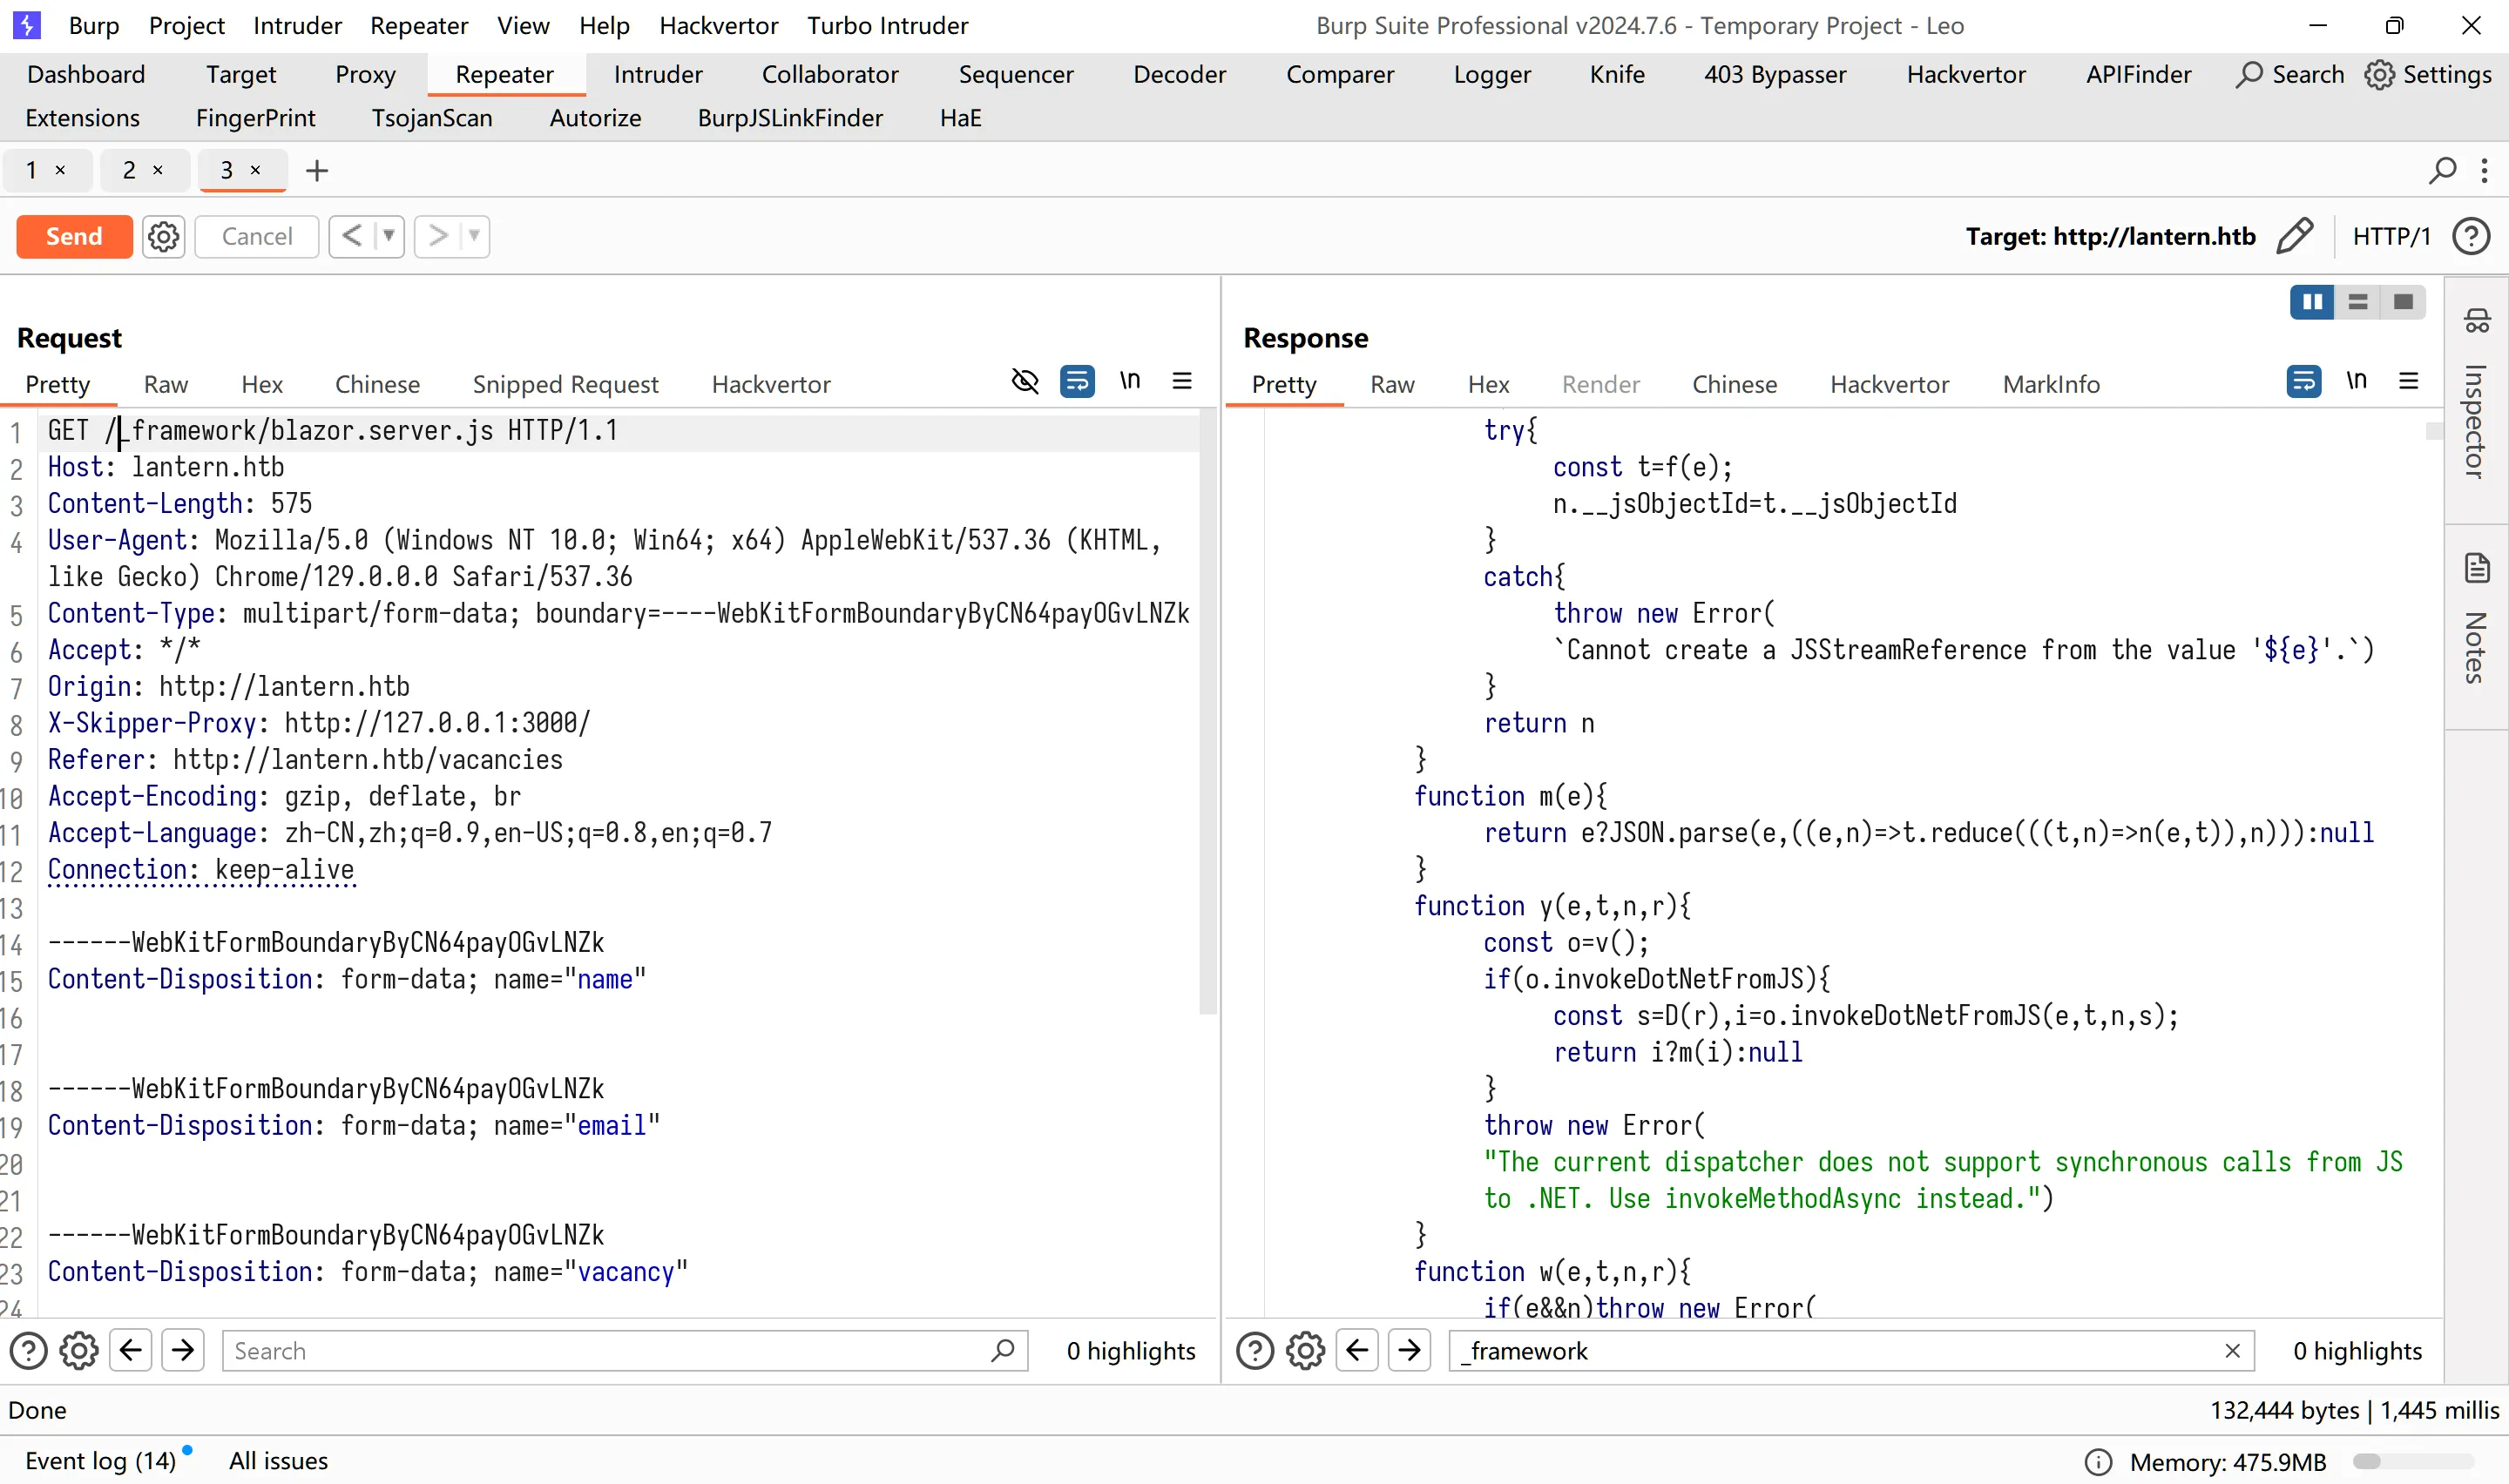Toggle non-printable \n characters in Response pane
The image size is (2509, 1484).
pos(2357,381)
